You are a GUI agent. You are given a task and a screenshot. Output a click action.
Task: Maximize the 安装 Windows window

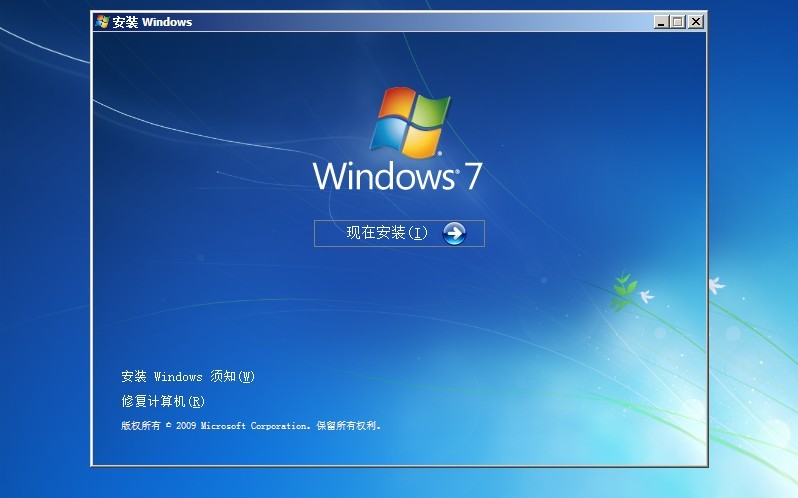[x=678, y=22]
